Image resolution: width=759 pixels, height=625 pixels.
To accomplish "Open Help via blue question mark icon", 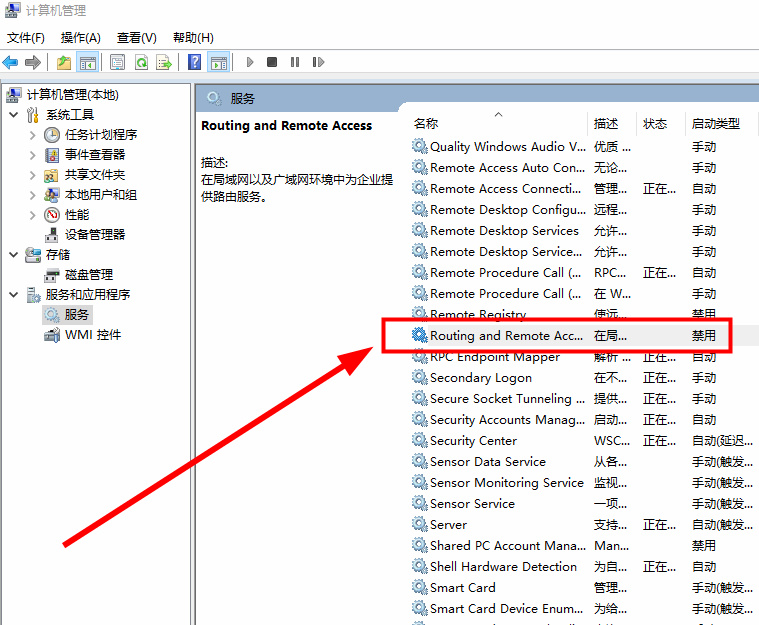I will coord(195,62).
